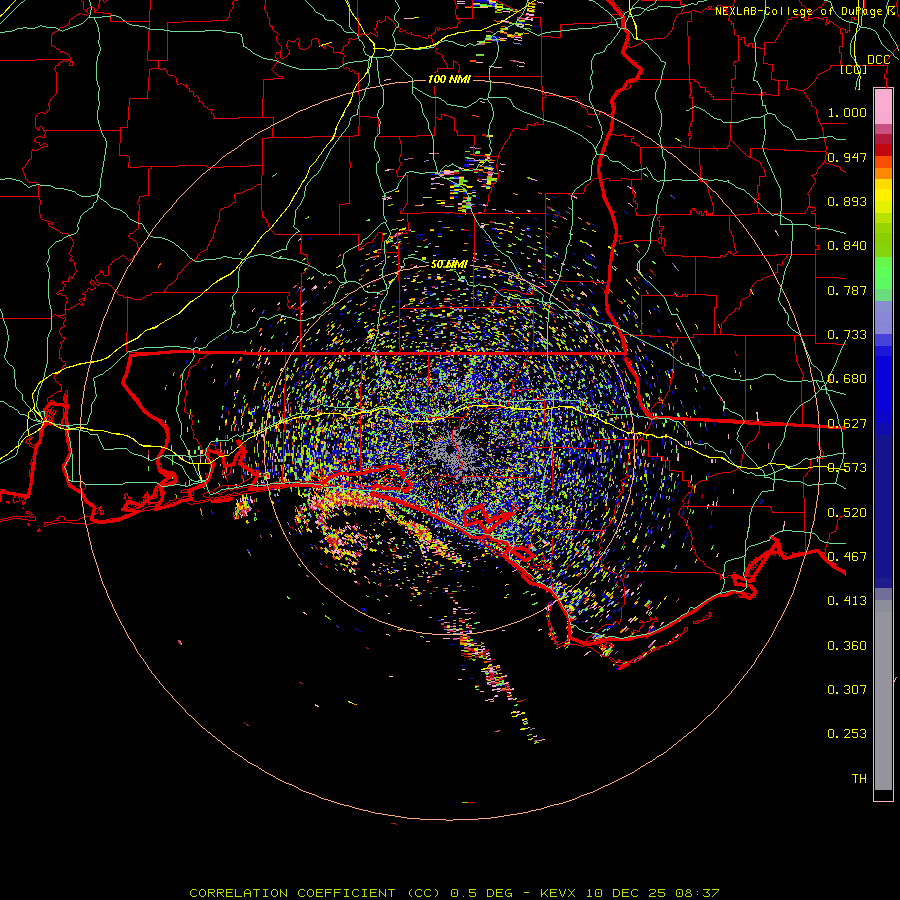This screenshot has width=900, height=900.
Task: Click the 0.627 legend value
Action: point(847,424)
